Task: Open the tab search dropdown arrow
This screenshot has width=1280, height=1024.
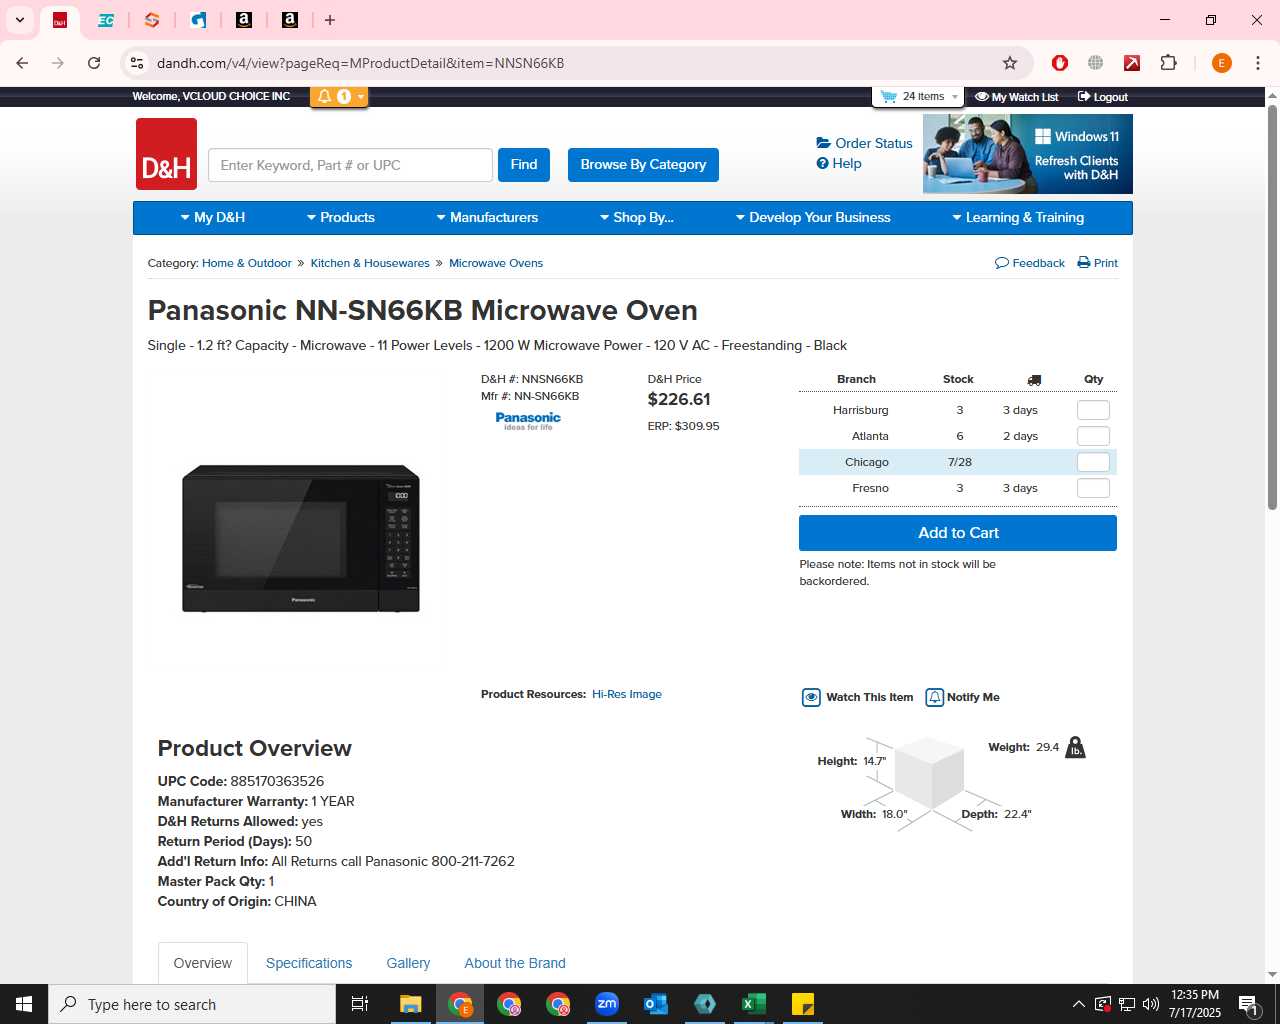Action: coord(19,20)
